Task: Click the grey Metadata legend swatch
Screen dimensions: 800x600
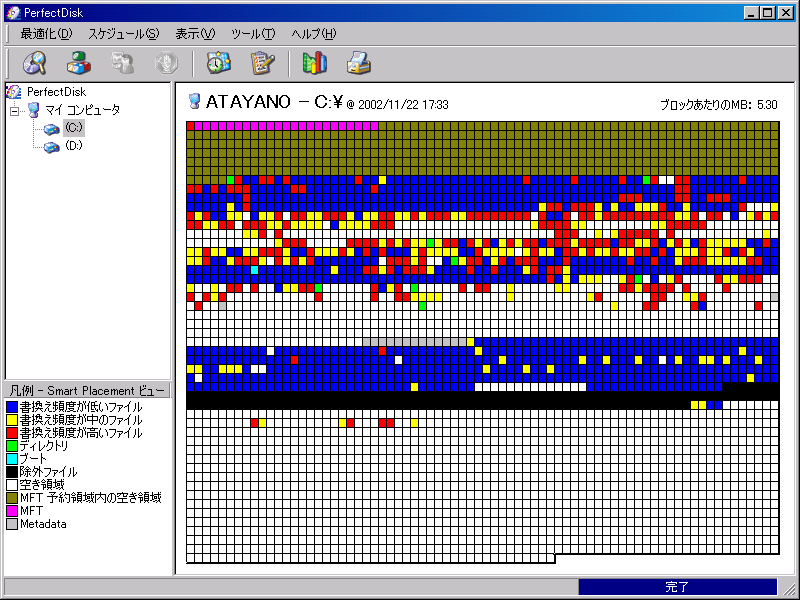Action: pos(12,524)
